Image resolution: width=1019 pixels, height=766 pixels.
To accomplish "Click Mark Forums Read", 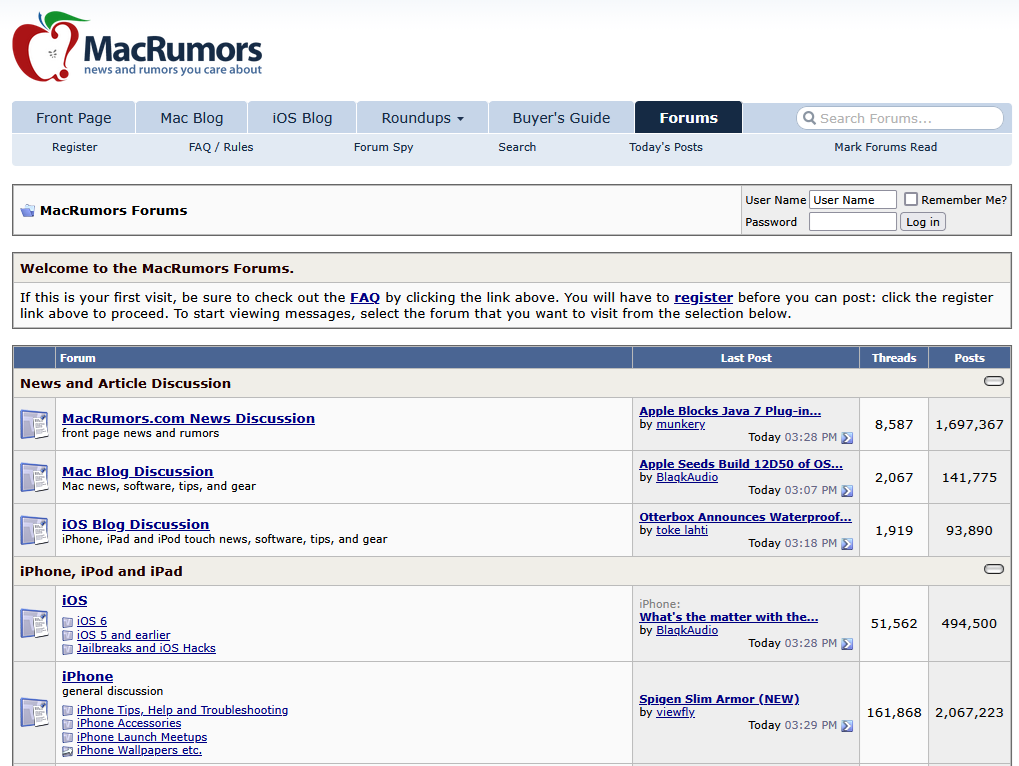I will [x=885, y=147].
